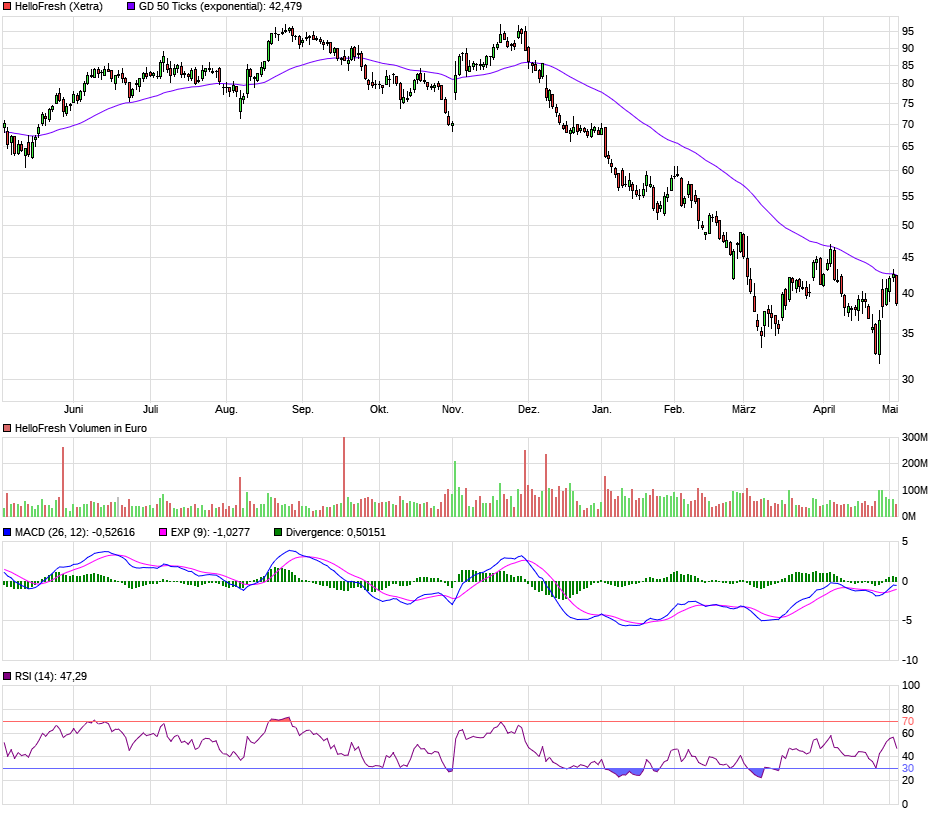This screenshot has width=940, height=814.
Task: Click the red HelloFresh (Xetra) legend swatch
Action: pyautogui.click(x=7, y=7)
